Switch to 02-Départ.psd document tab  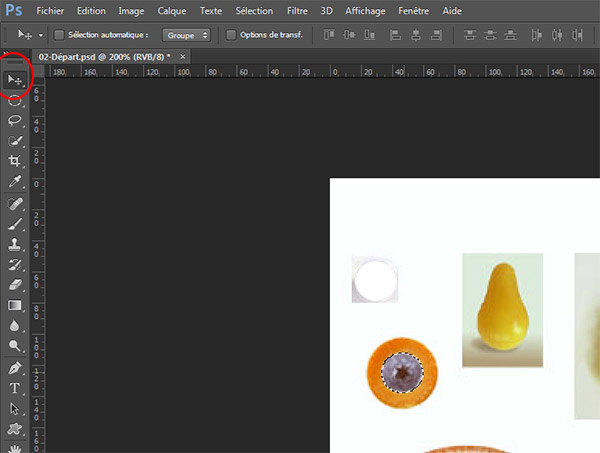104,57
